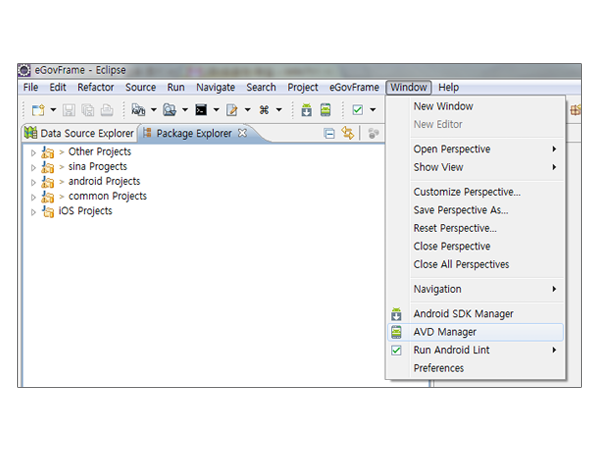600x450 pixels.
Task: Open the Run Android Lint submenu
Action: click(476, 350)
